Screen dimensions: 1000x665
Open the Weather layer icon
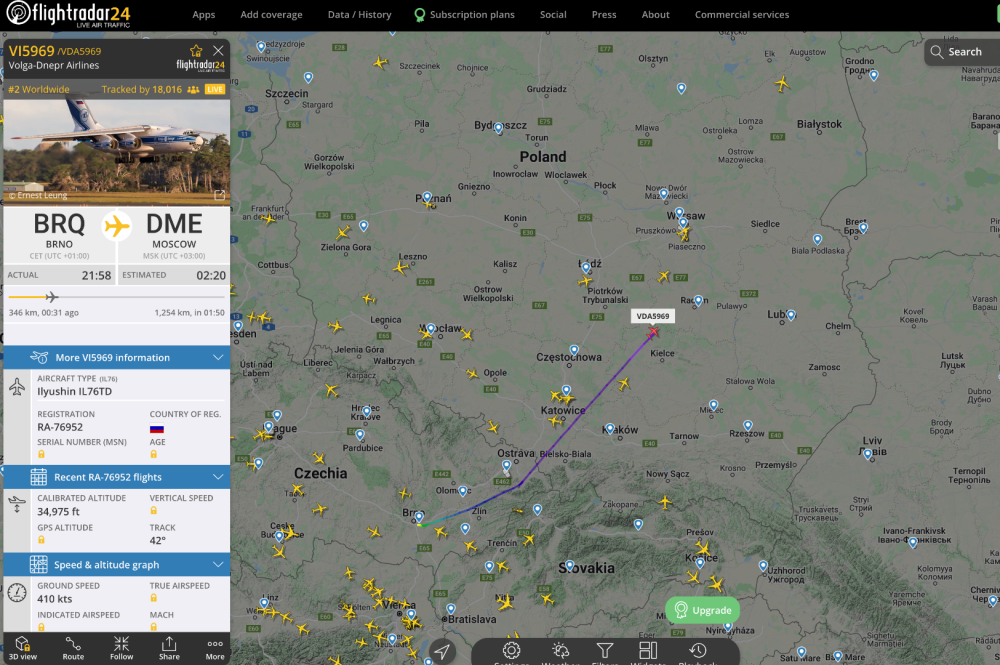(561, 651)
